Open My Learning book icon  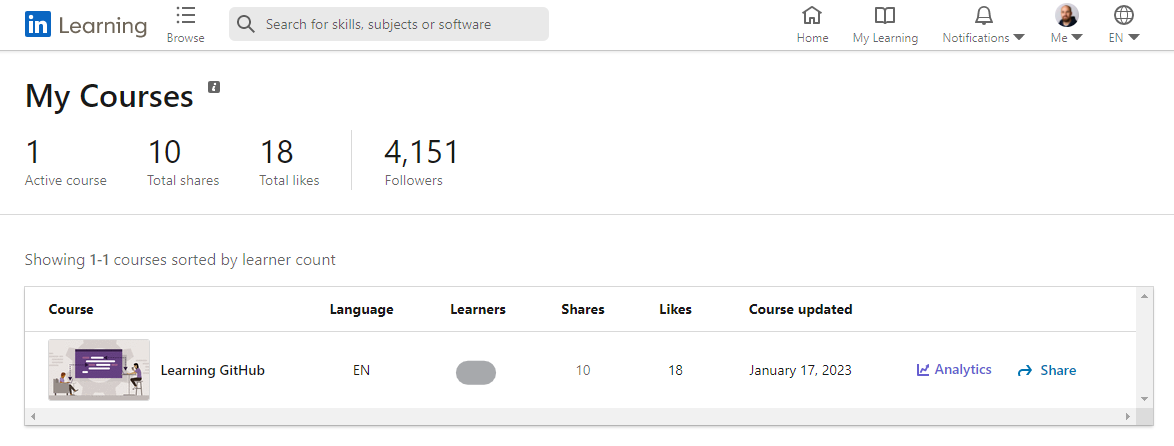tap(885, 15)
